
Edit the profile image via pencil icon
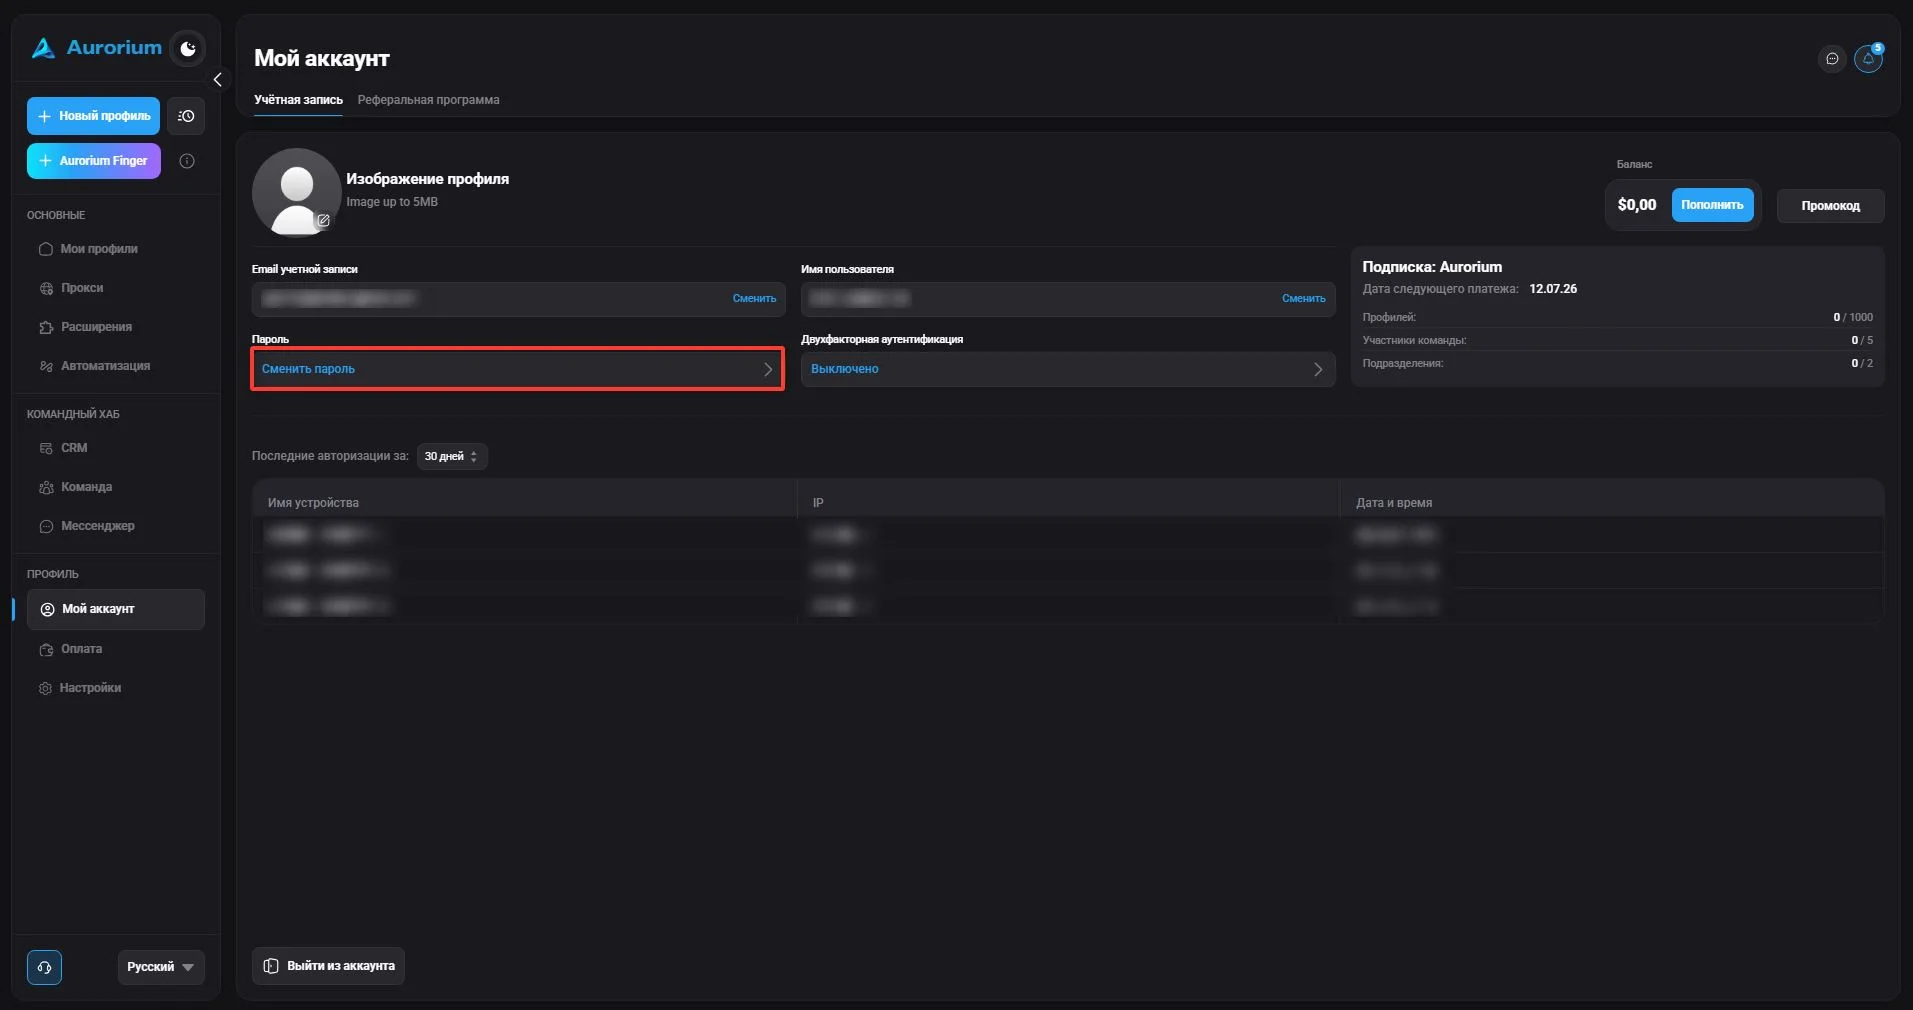[x=323, y=221]
